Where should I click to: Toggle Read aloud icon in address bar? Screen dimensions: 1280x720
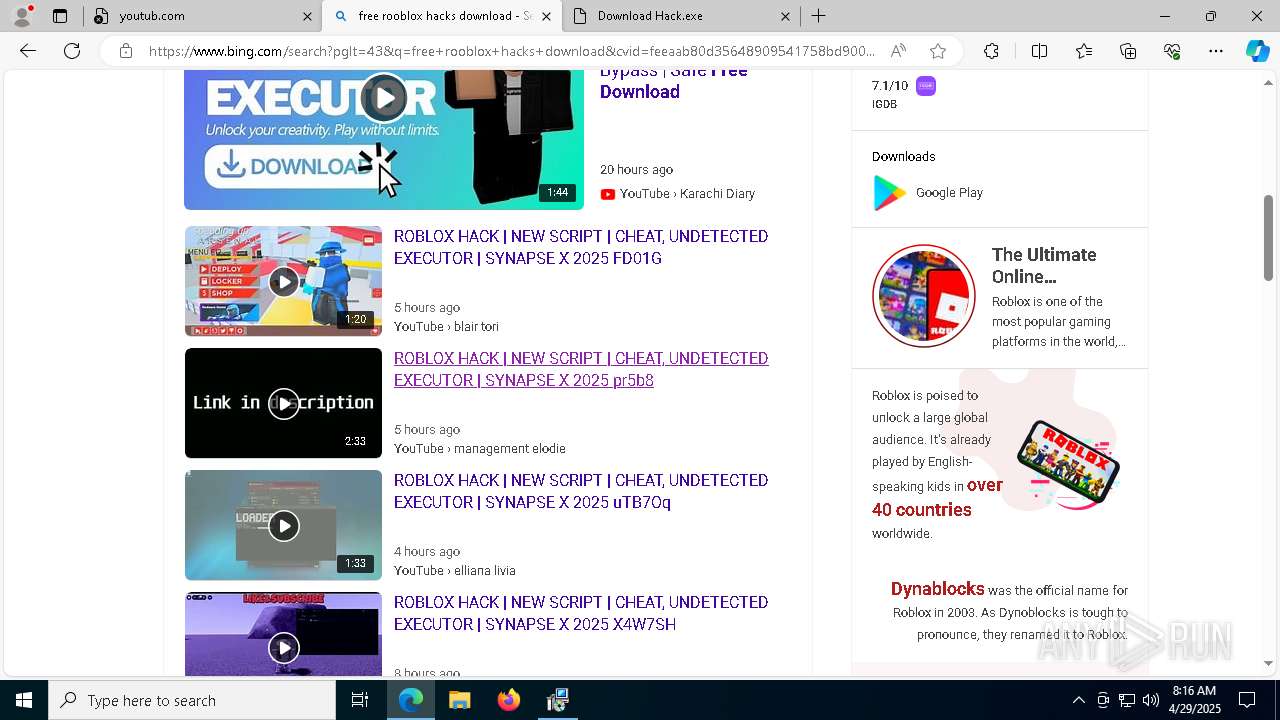[x=898, y=51]
